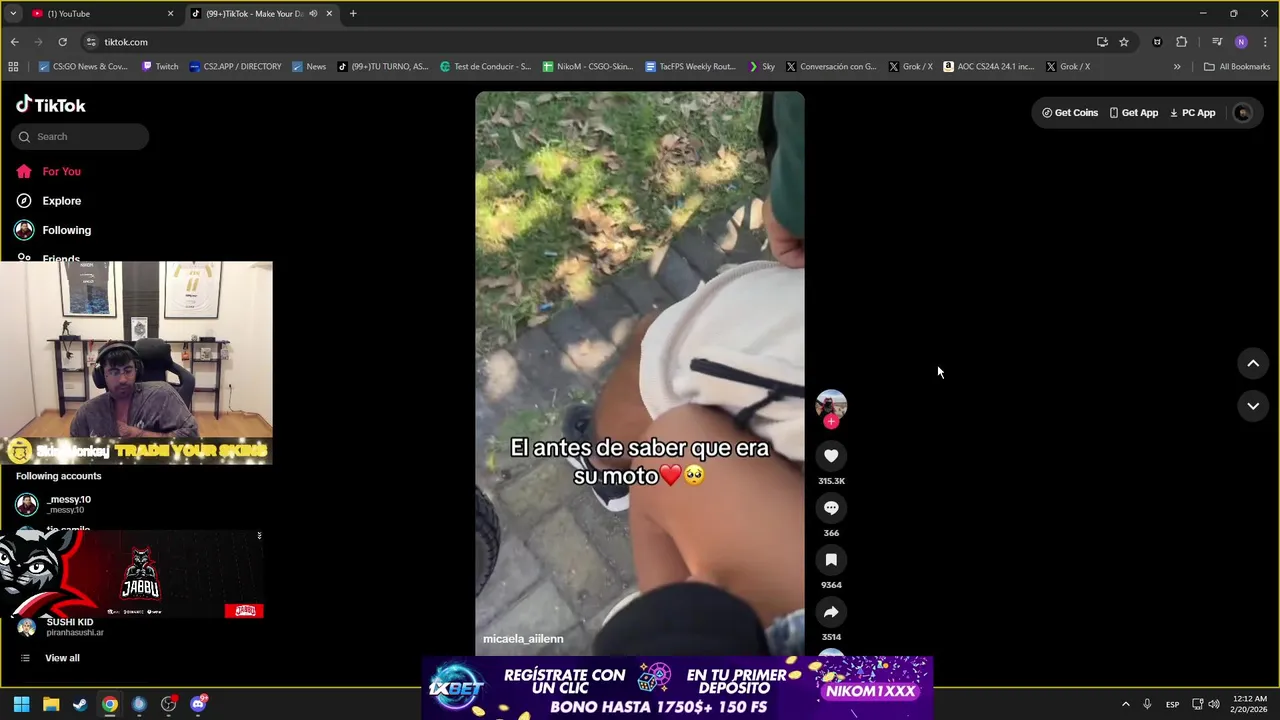This screenshot has width=1280, height=720.
Task: Open Chrome profile N avatar
Action: (x=1241, y=42)
